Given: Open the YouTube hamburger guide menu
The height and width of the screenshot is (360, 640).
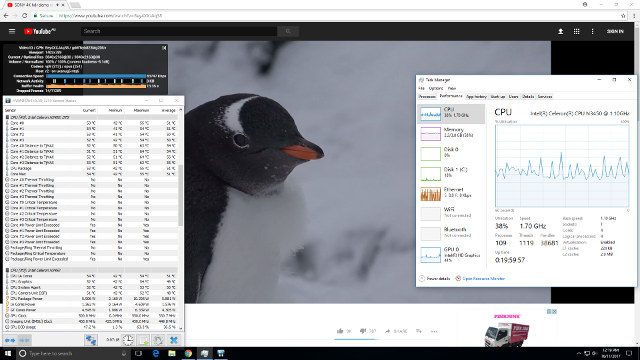Looking at the screenshot, I should [12, 31].
